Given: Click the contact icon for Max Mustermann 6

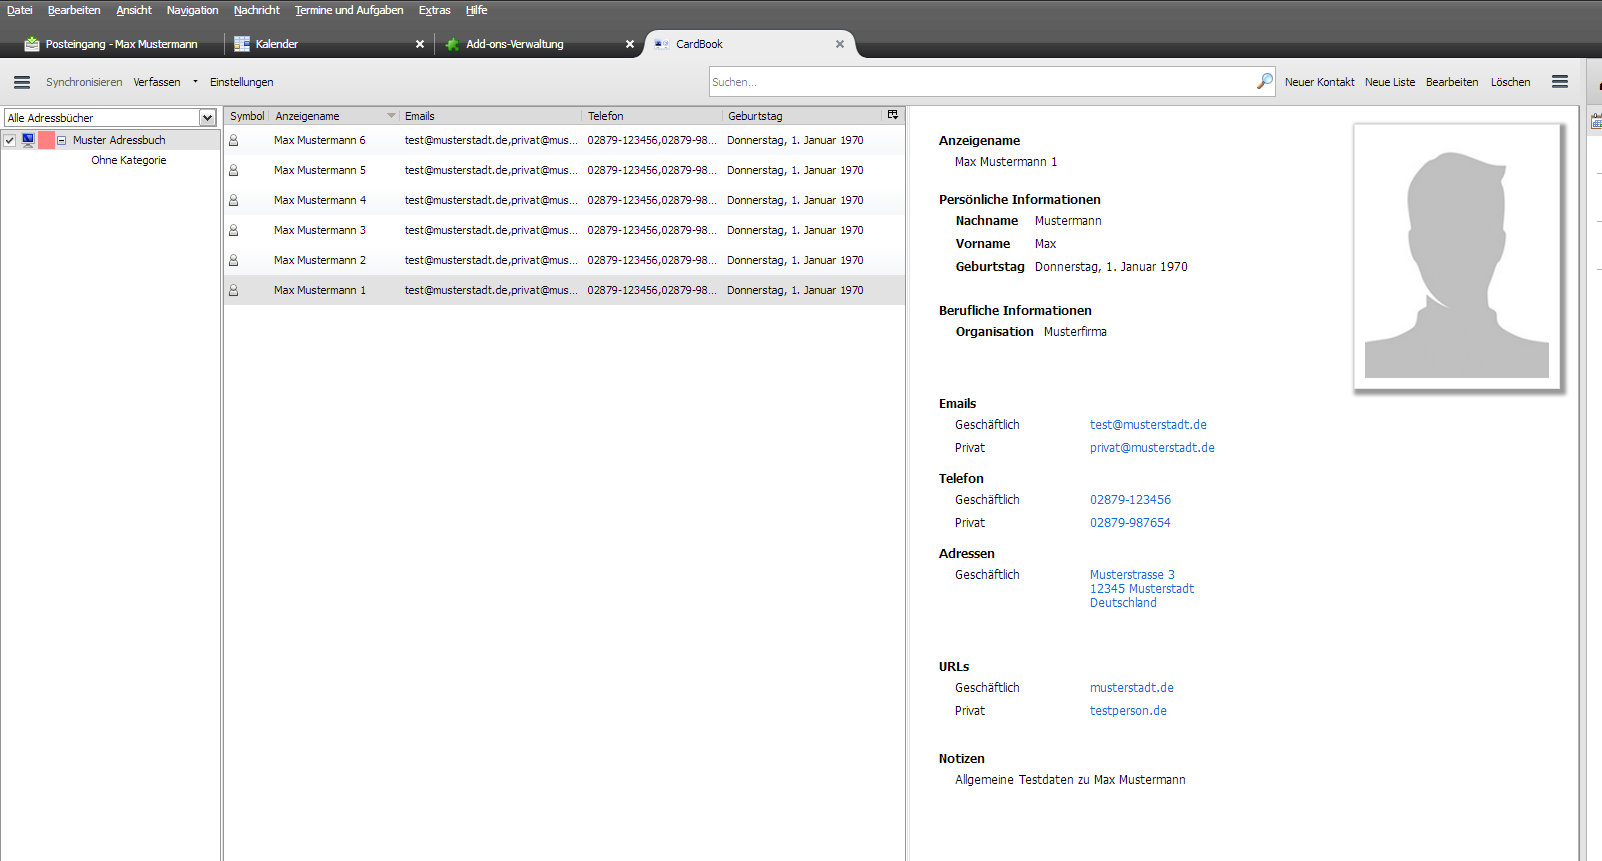Looking at the screenshot, I should click(234, 140).
